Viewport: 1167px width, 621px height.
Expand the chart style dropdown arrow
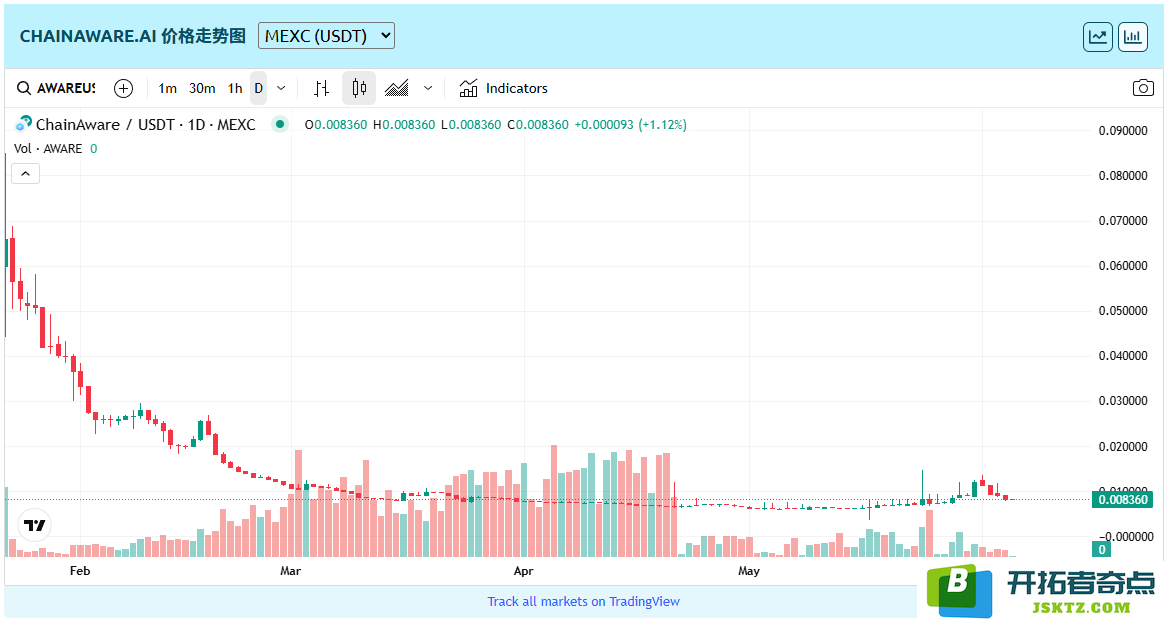[x=428, y=89]
